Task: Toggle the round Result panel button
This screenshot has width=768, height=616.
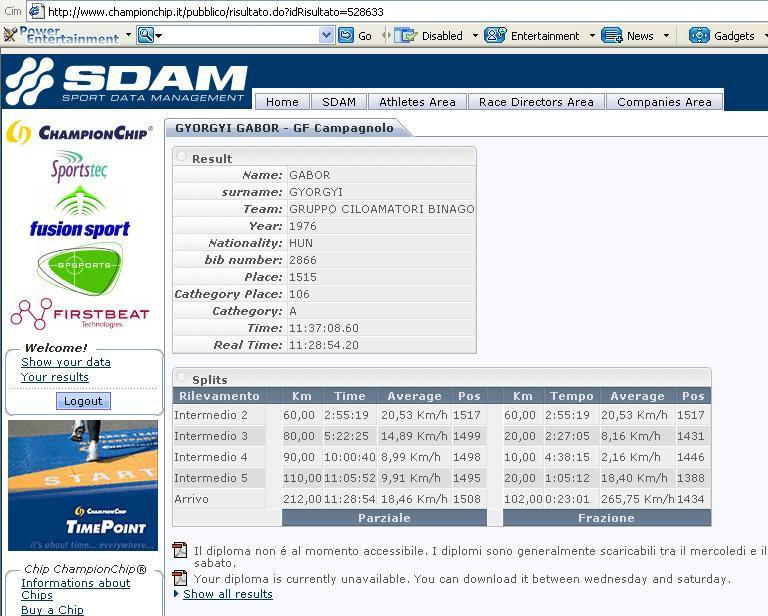Action: pos(181,156)
